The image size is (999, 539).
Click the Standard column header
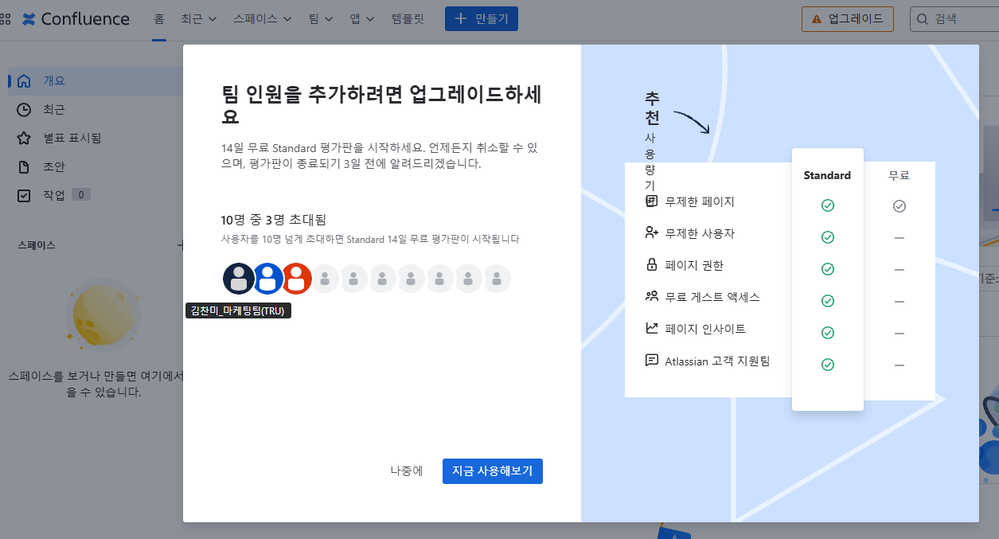(x=827, y=175)
